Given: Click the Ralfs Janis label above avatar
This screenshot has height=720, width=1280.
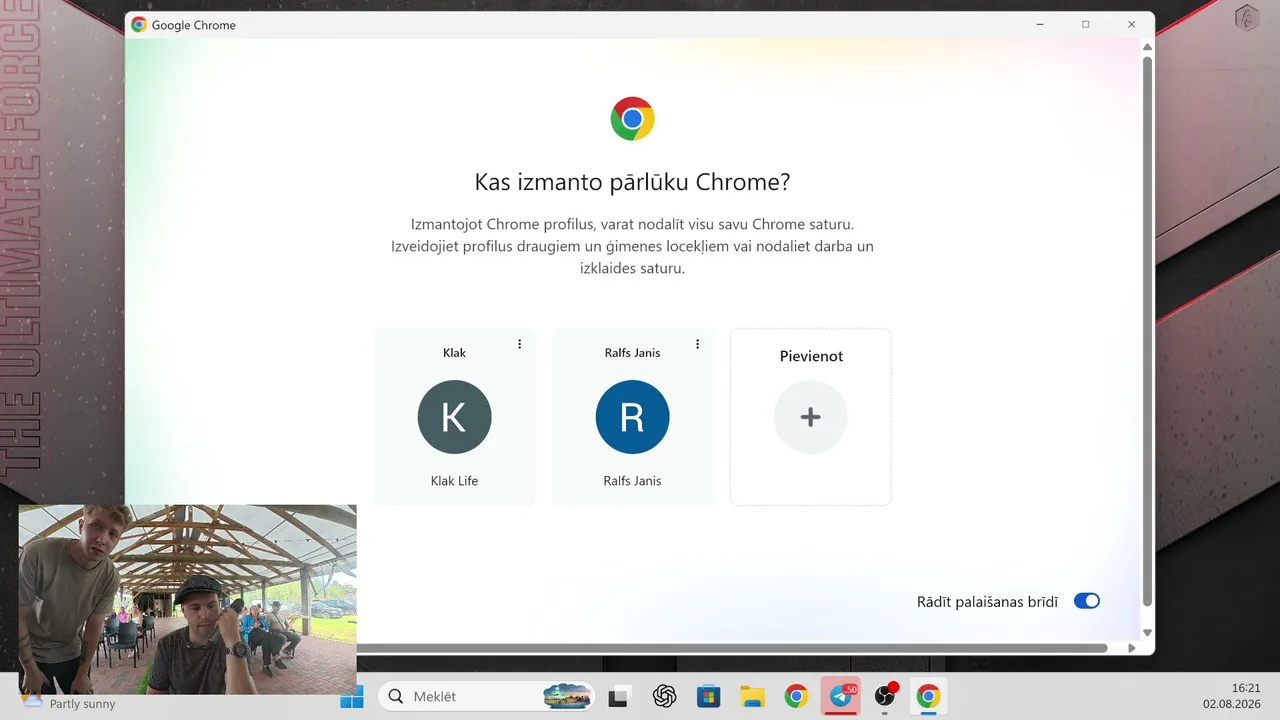Looking at the screenshot, I should [632, 353].
